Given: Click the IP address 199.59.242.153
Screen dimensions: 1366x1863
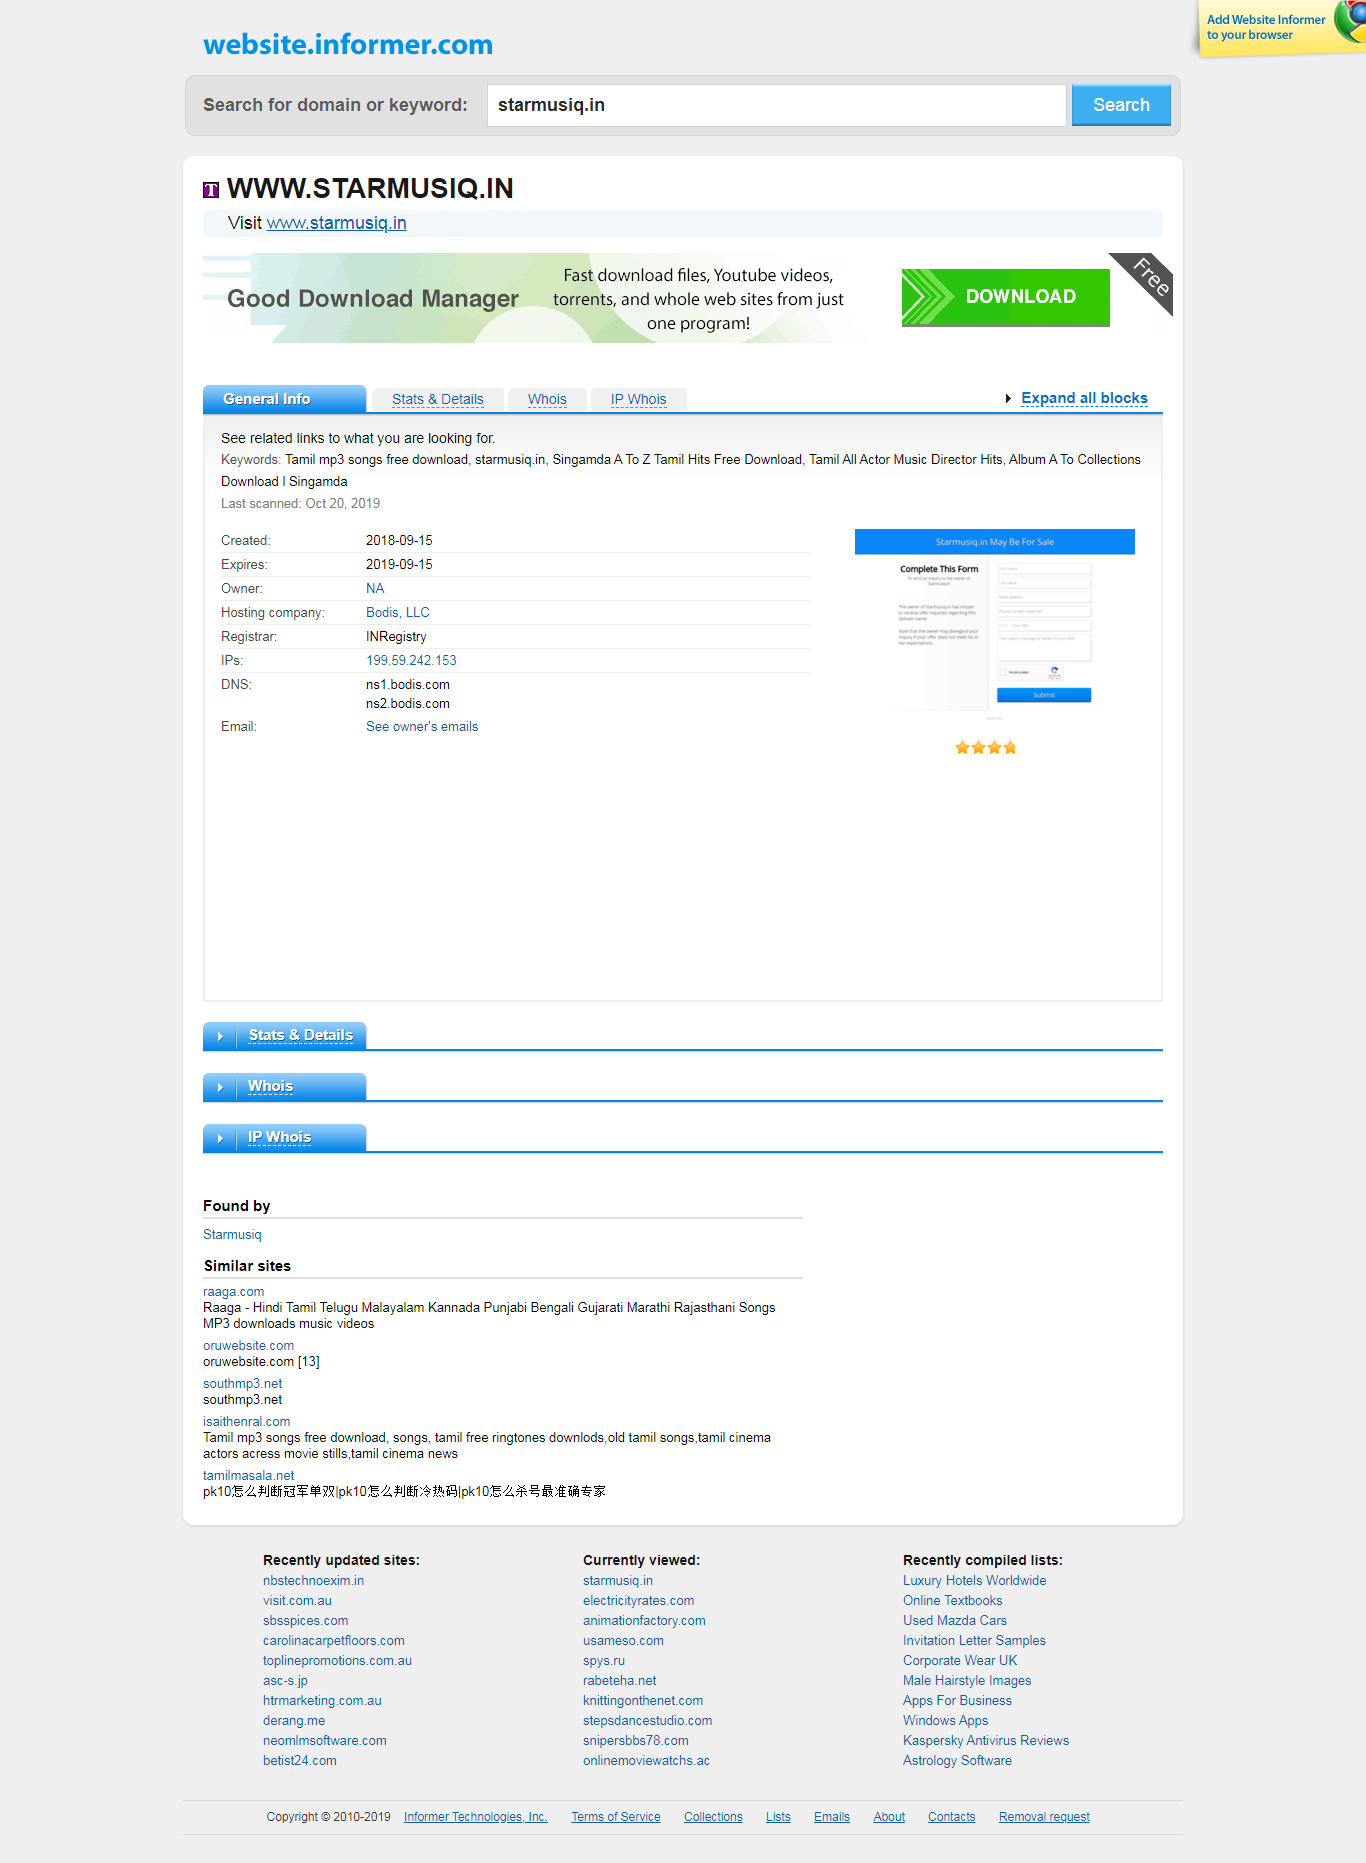Looking at the screenshot, I should (x=411, y=661).
